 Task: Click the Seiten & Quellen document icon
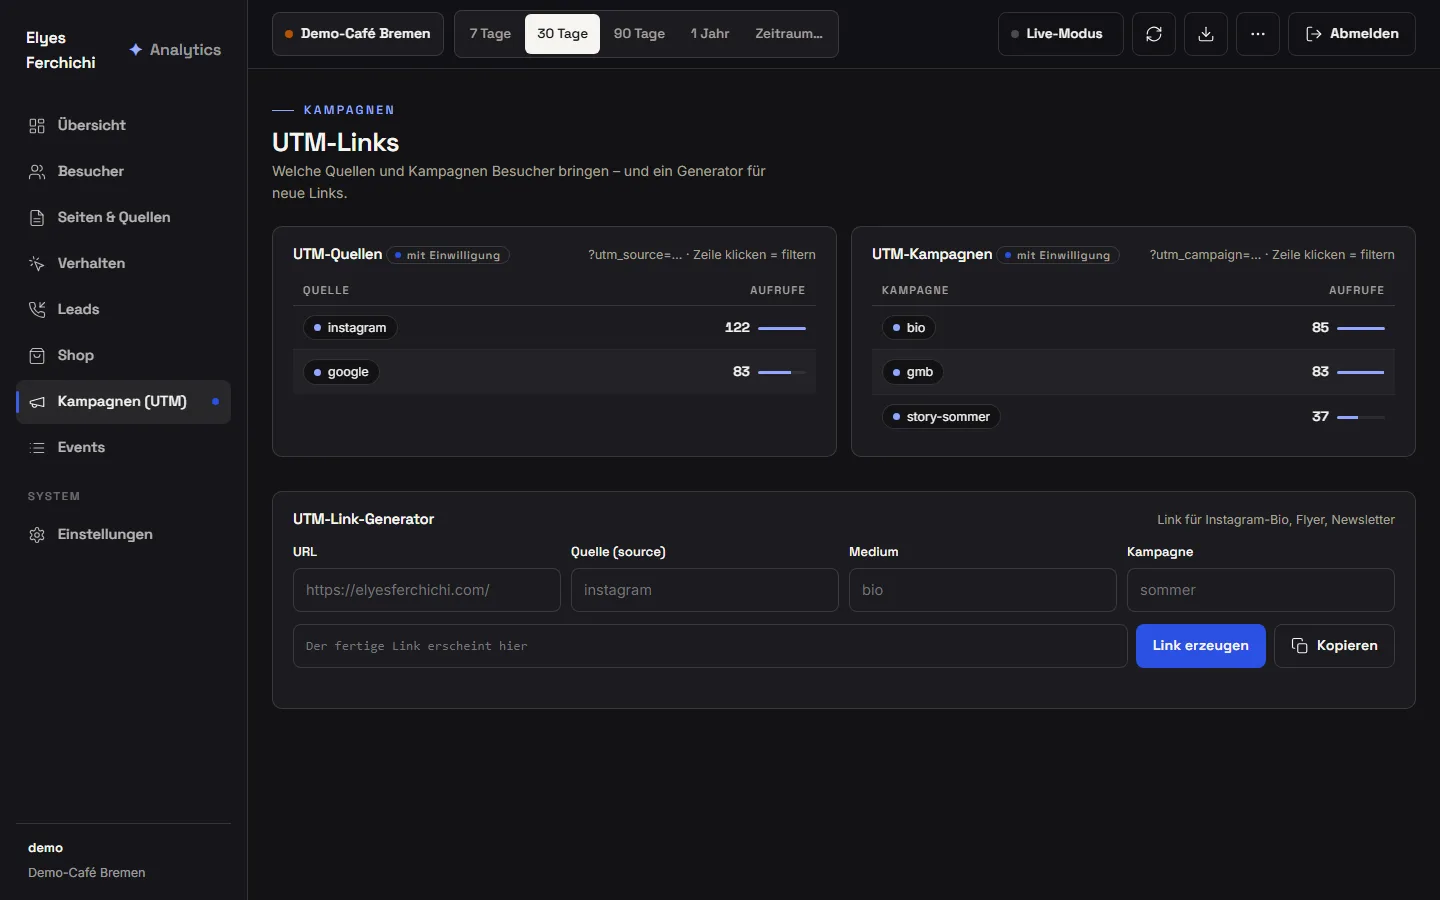tap(37, 218)
